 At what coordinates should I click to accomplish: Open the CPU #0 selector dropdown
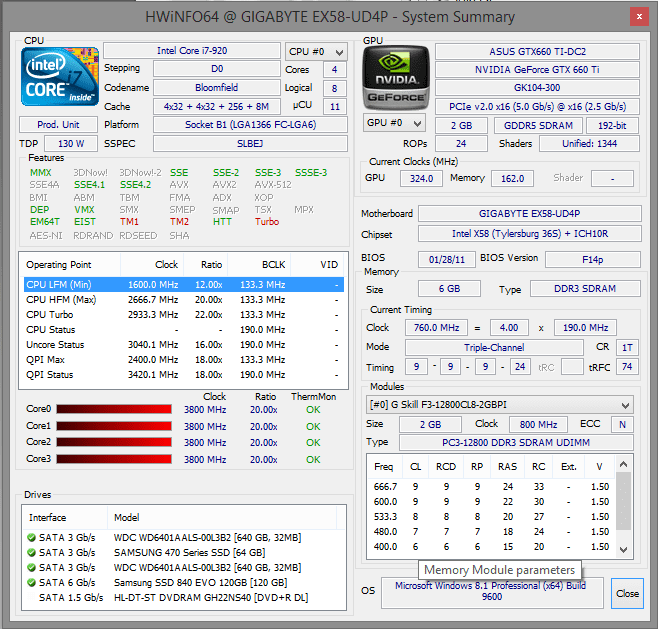point(316,52)
